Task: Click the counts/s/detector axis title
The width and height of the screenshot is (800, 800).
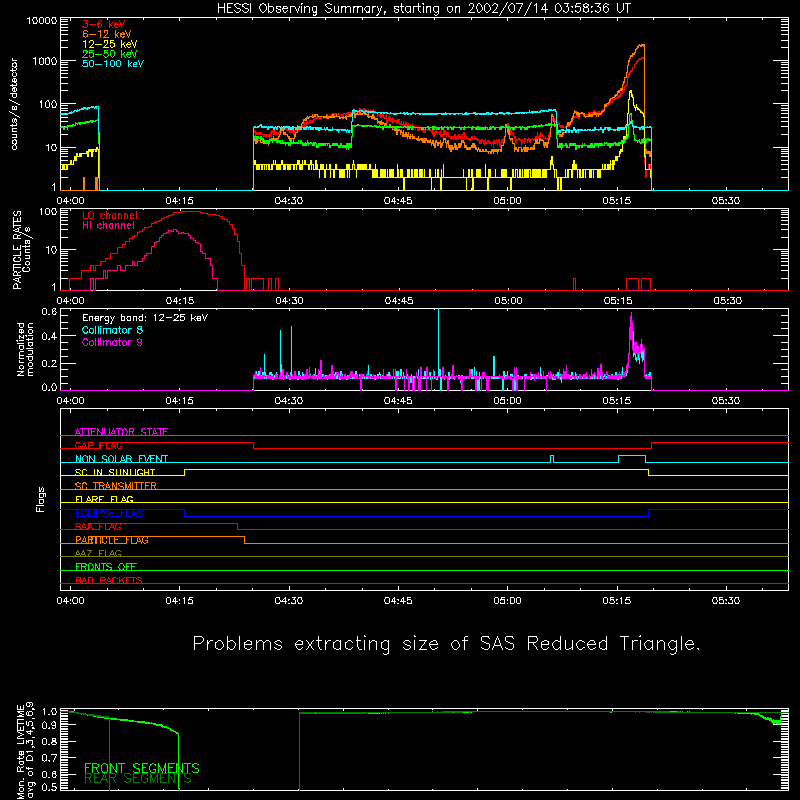Action: click(x=14, y=104)
